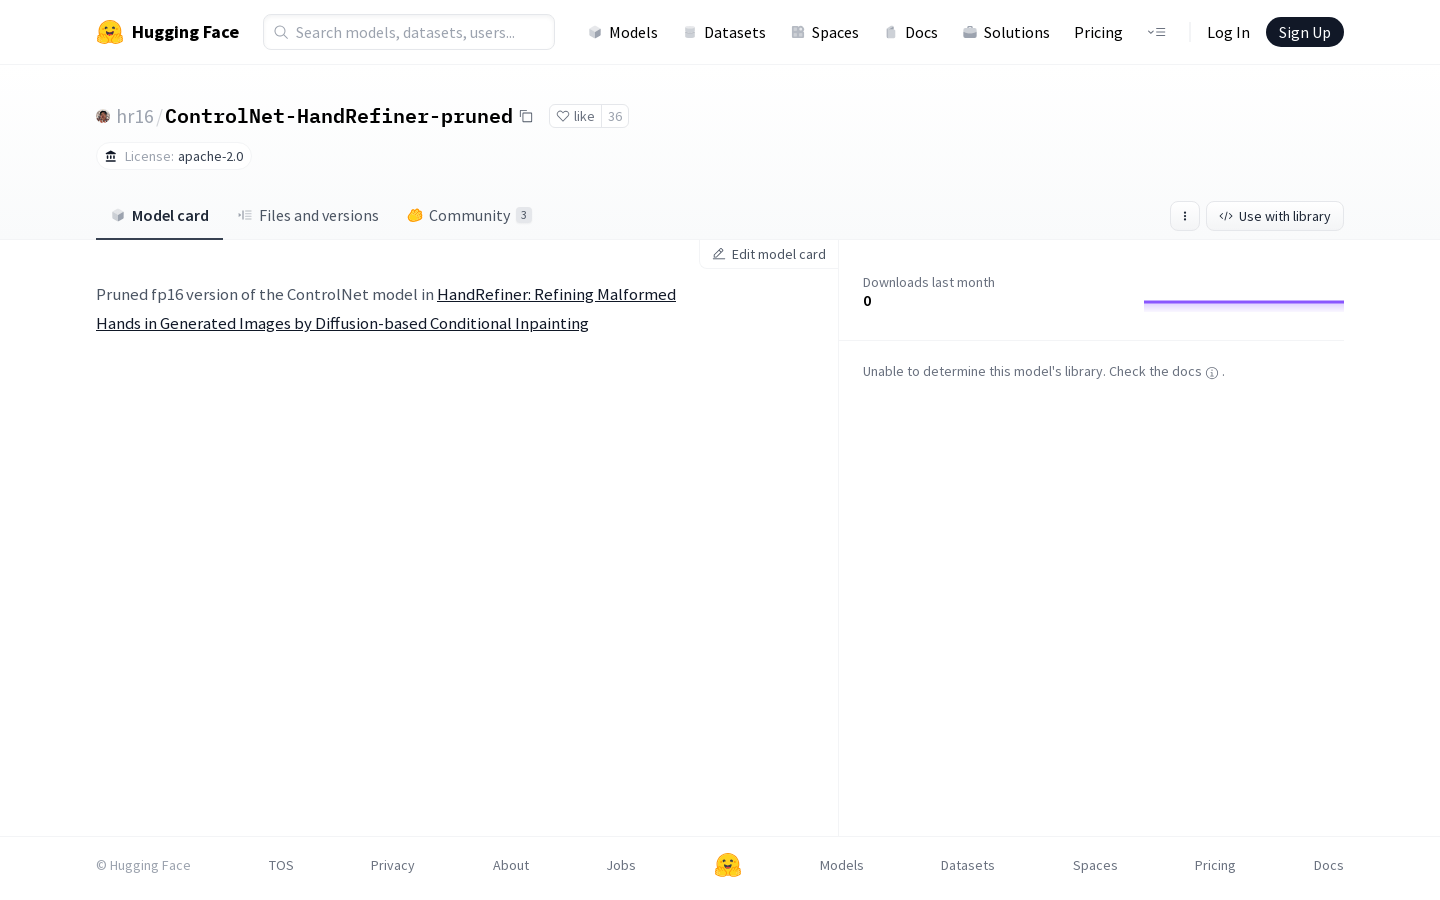Image resolution: width=1440 pixels, height=900 pixels.
Task: Click the Log In link
Action: (1228, 32)
